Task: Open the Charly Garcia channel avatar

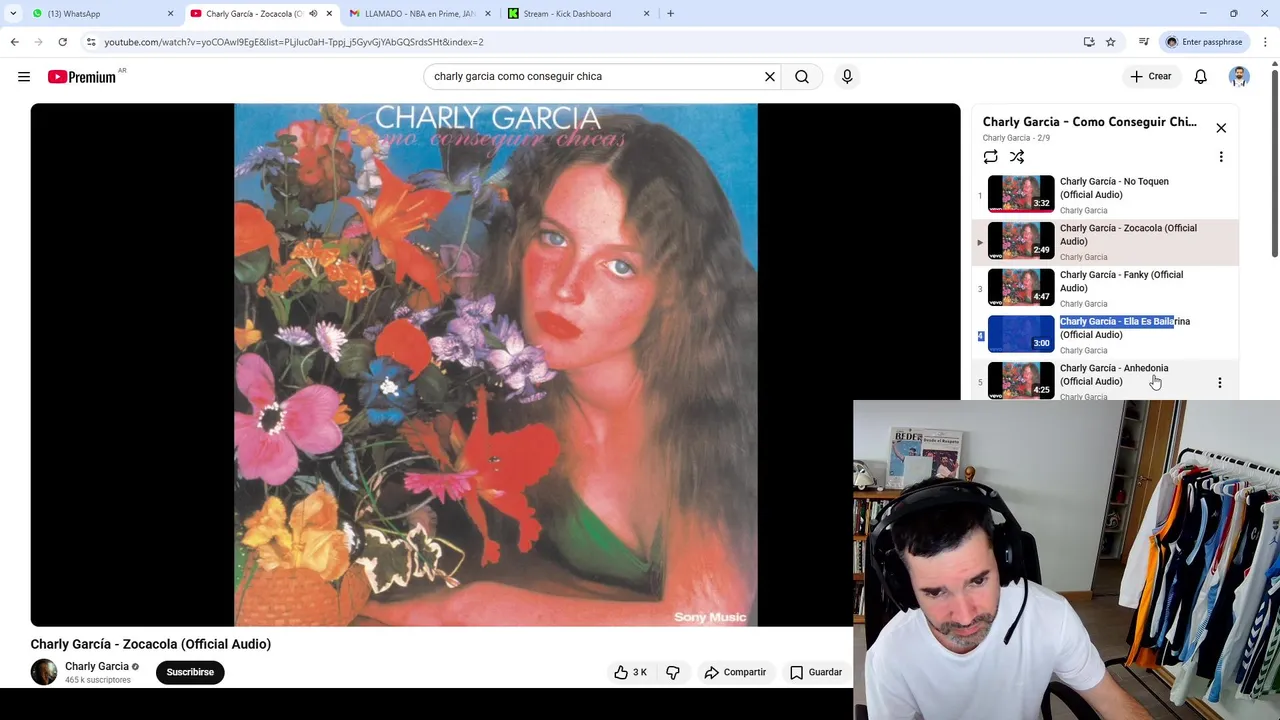Action: 44,672
